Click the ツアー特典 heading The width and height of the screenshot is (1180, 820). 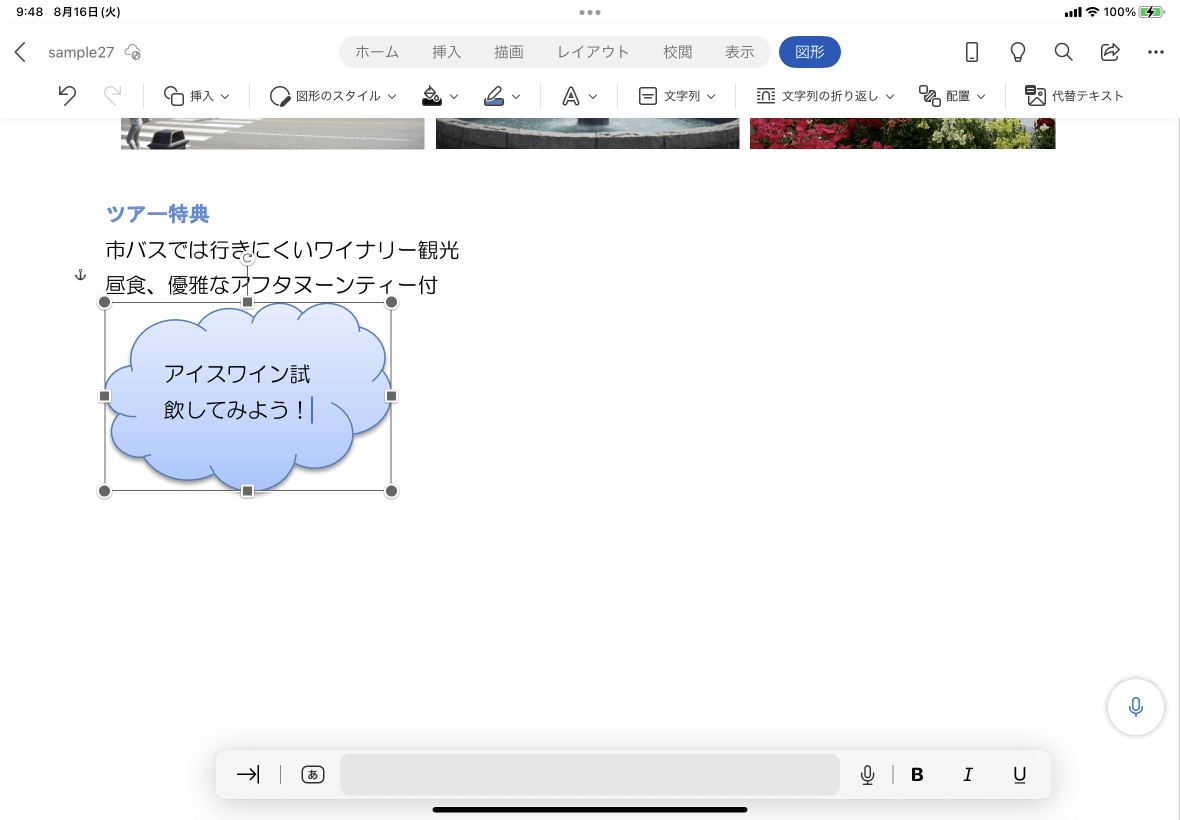point(157,214)
